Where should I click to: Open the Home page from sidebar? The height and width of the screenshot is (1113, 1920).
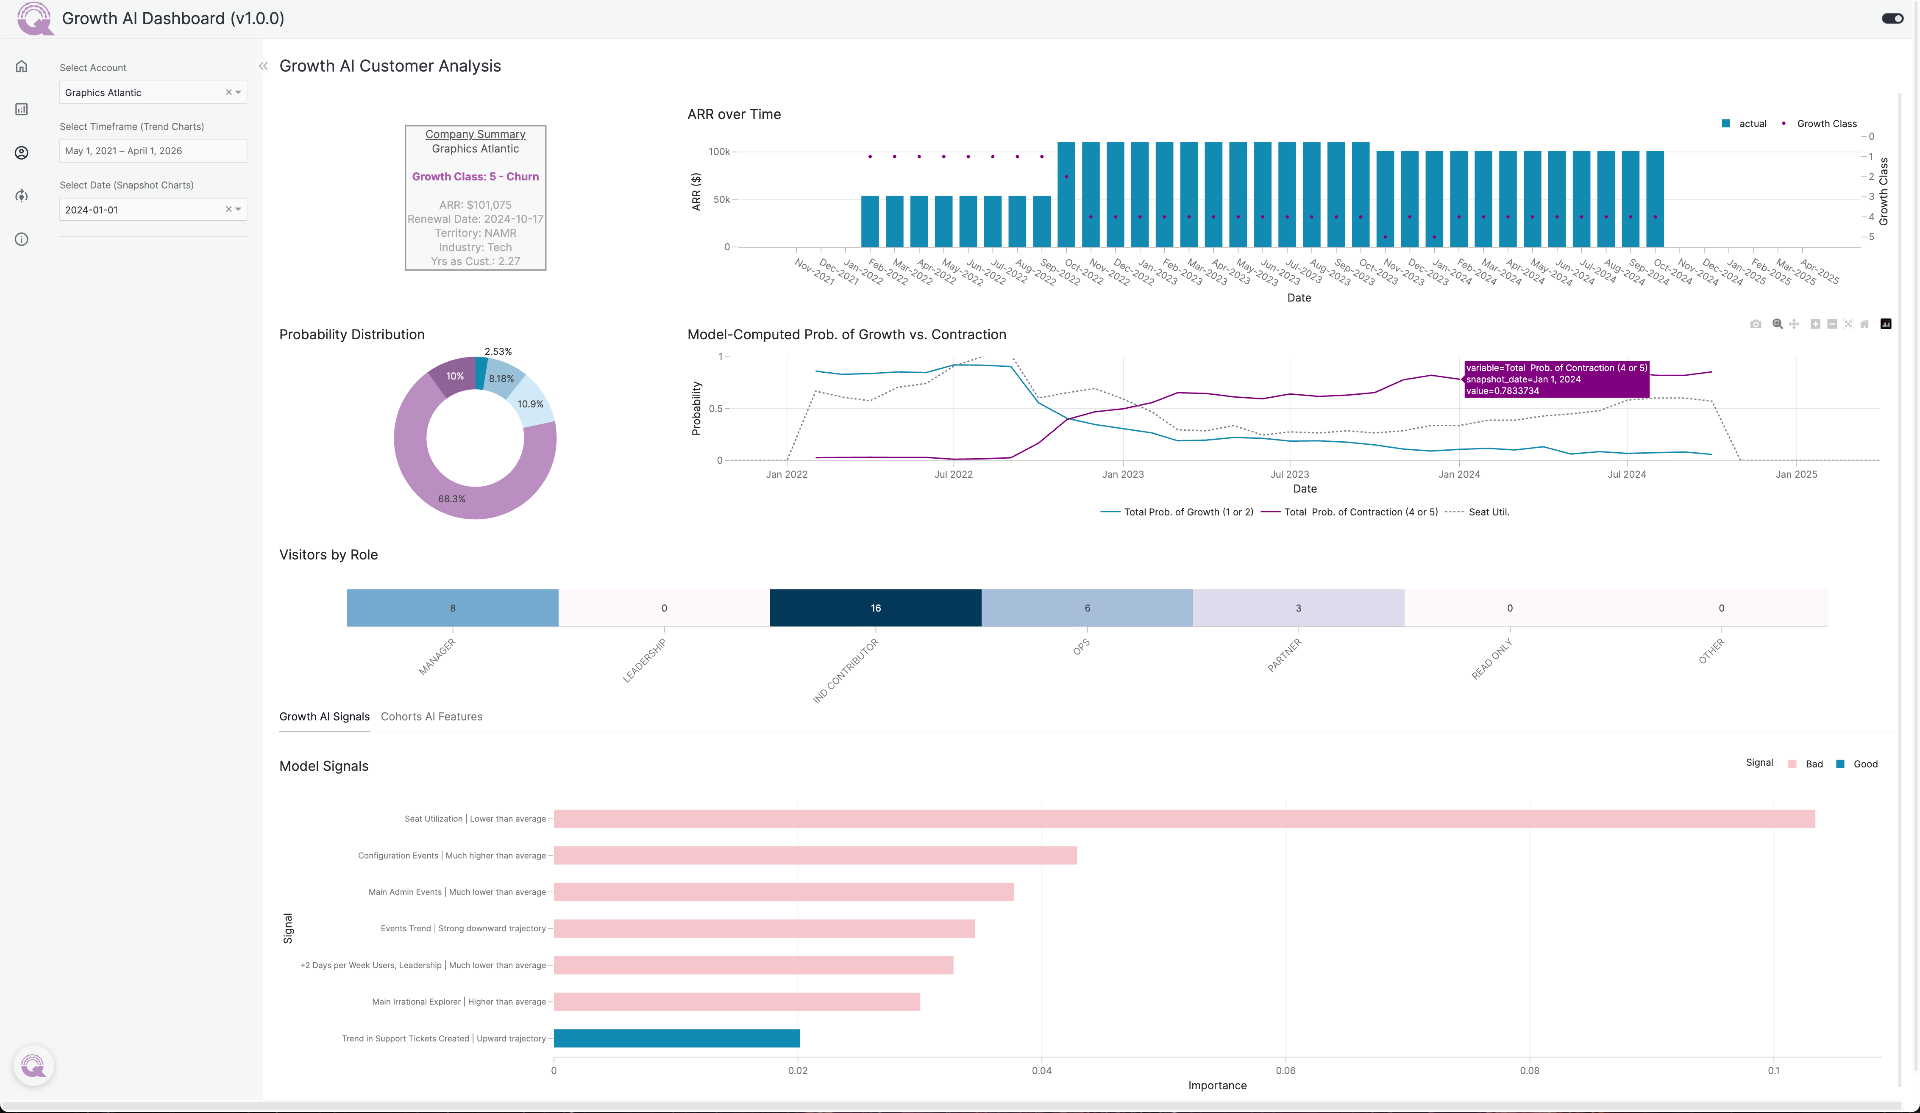pyautogui.click(x=21, y=66)
